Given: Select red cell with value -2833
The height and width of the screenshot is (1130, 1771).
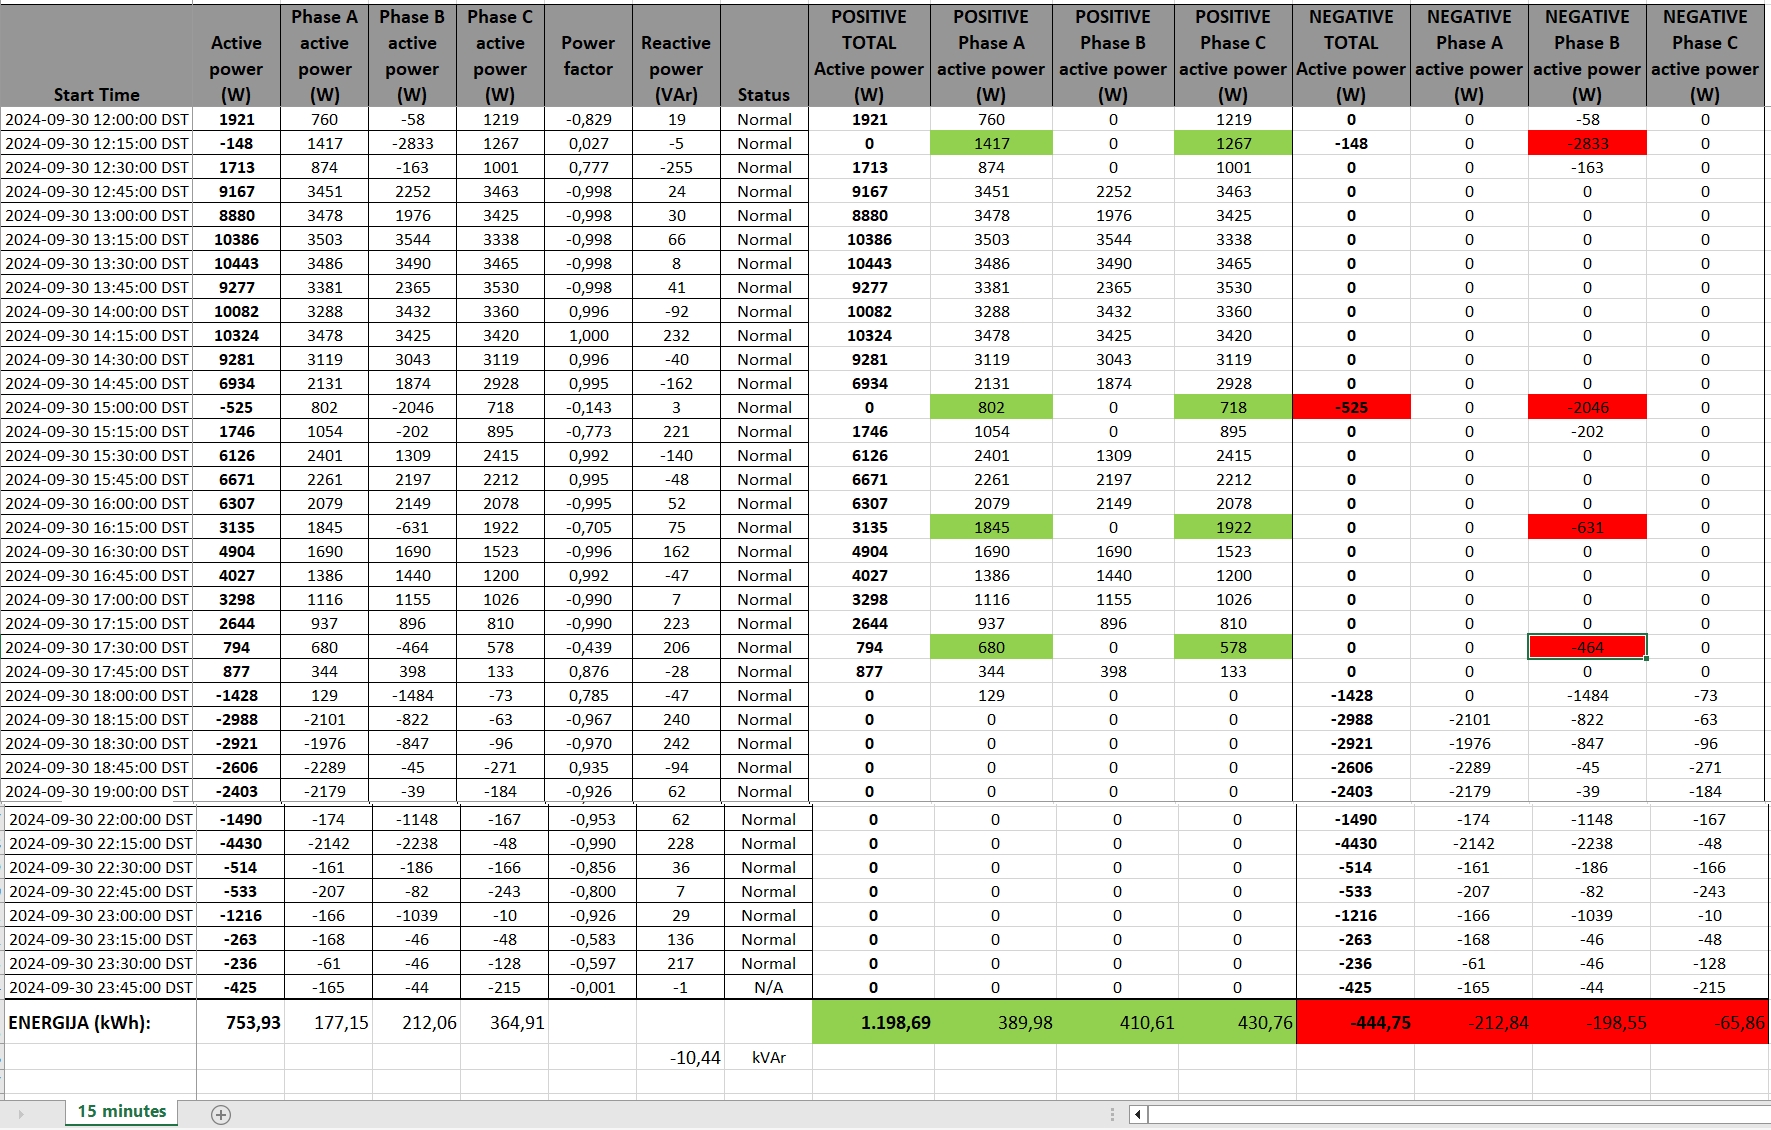Looking at the screenshot, I should pyautogui.click(x=1587, y=143).
